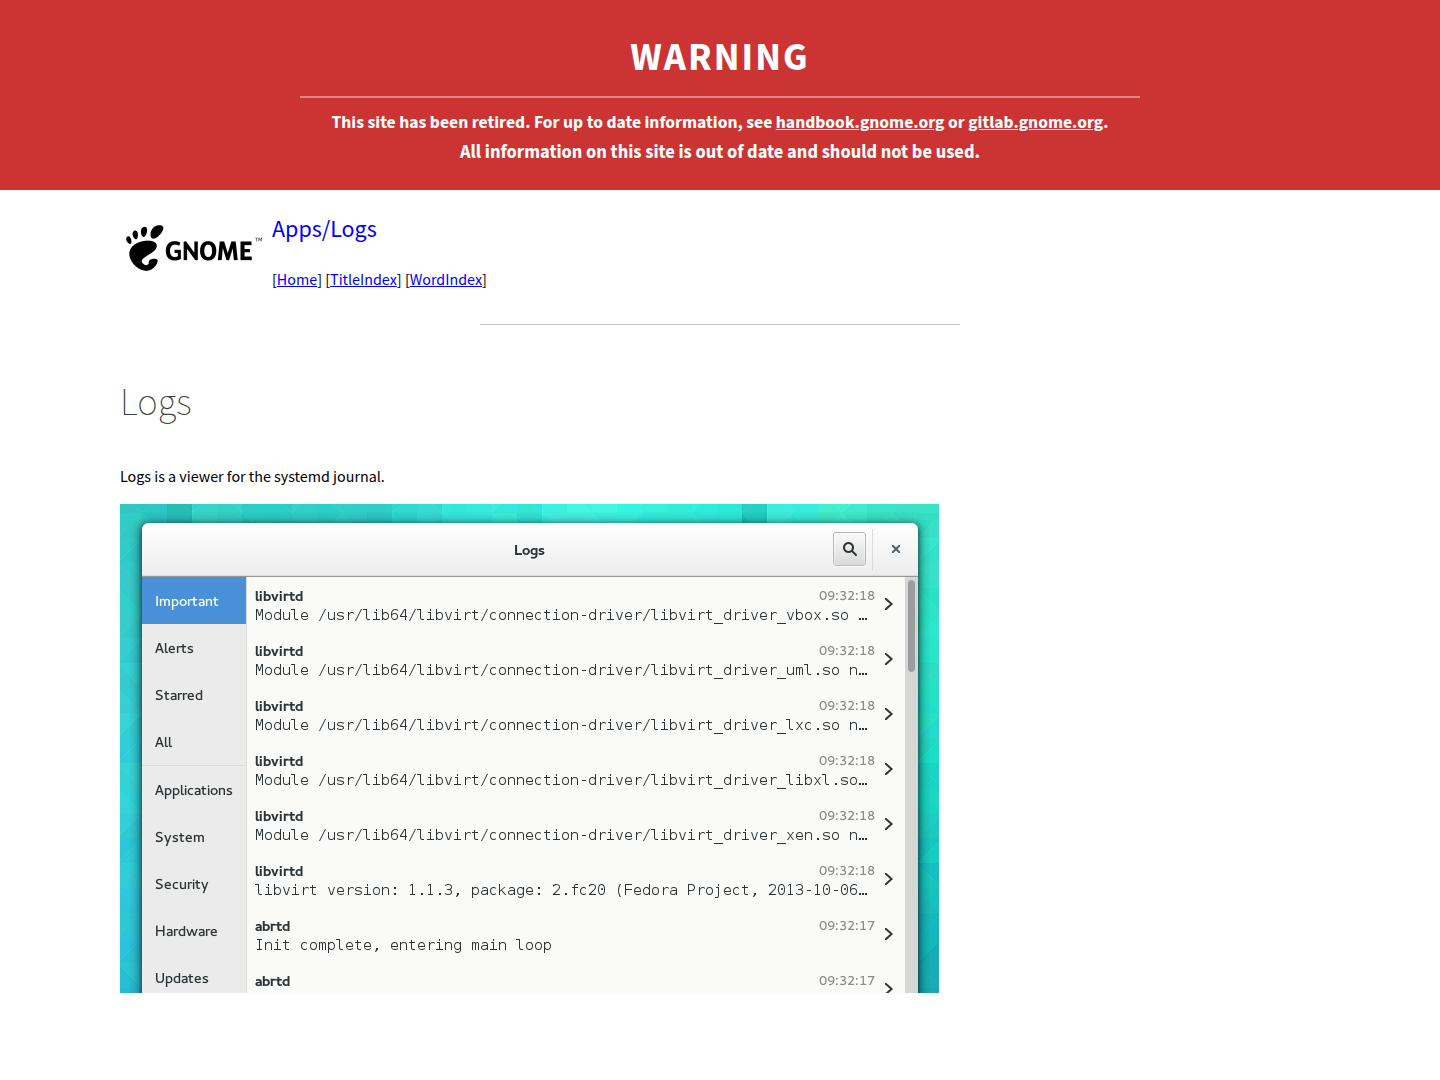1440x1080 pixels.
Task: Open the Updates category
Action: point(194,978)
